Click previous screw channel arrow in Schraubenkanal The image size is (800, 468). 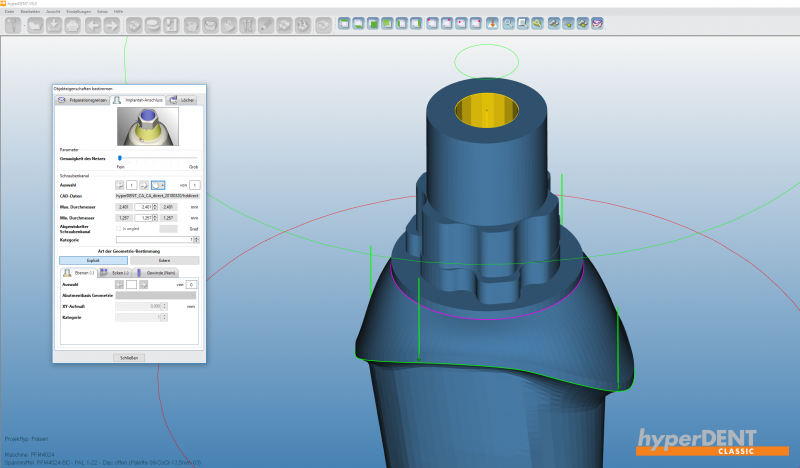(119, 185)
